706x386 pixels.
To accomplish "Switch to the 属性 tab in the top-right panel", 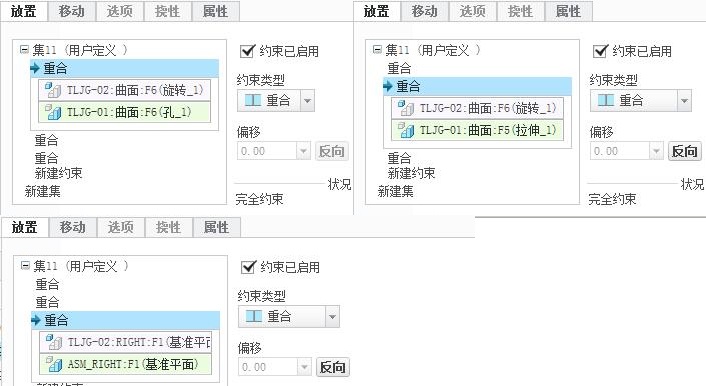I will tap(568, 11).
